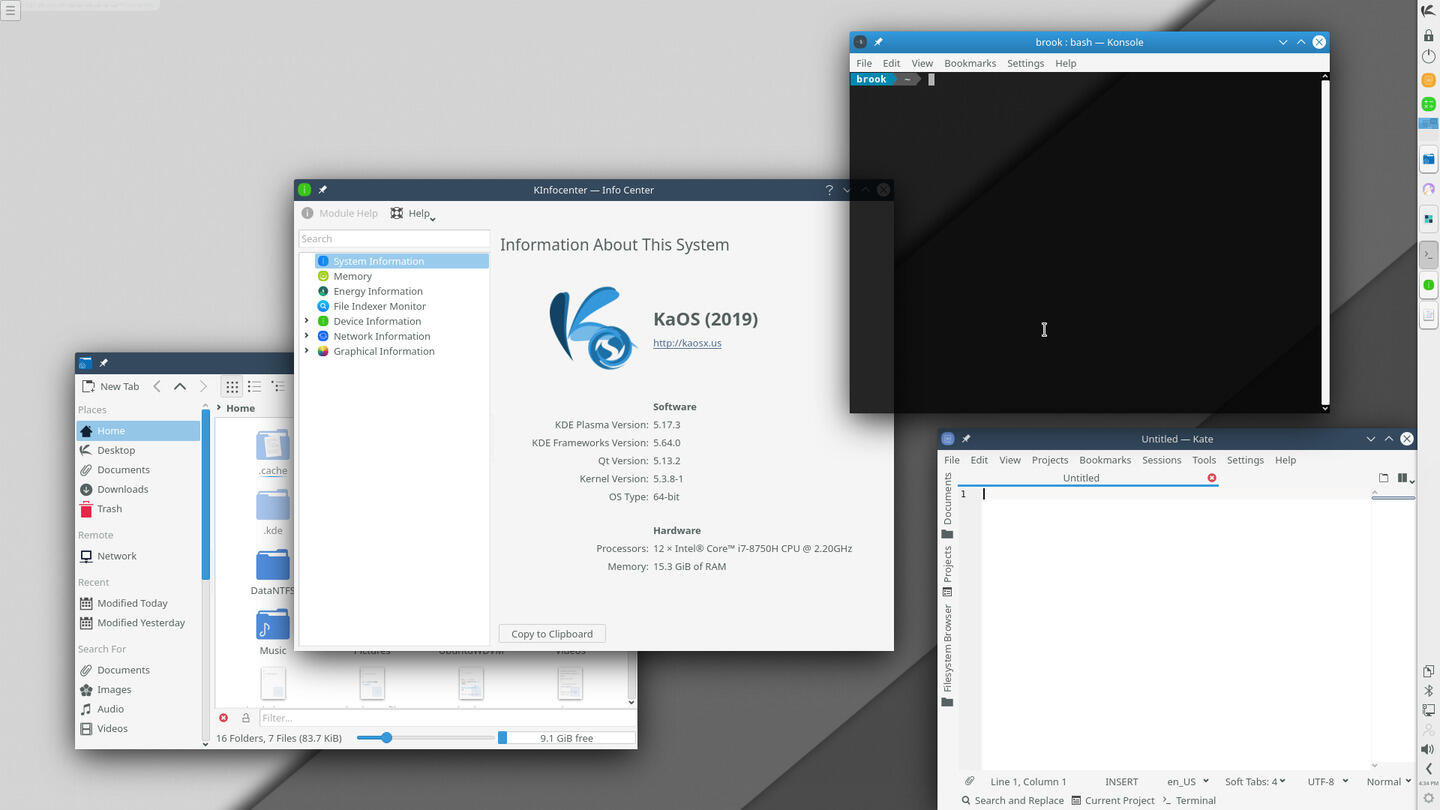Click the power/leave icon in dock
The image size is (1440, 810).
coord(1428,57)
